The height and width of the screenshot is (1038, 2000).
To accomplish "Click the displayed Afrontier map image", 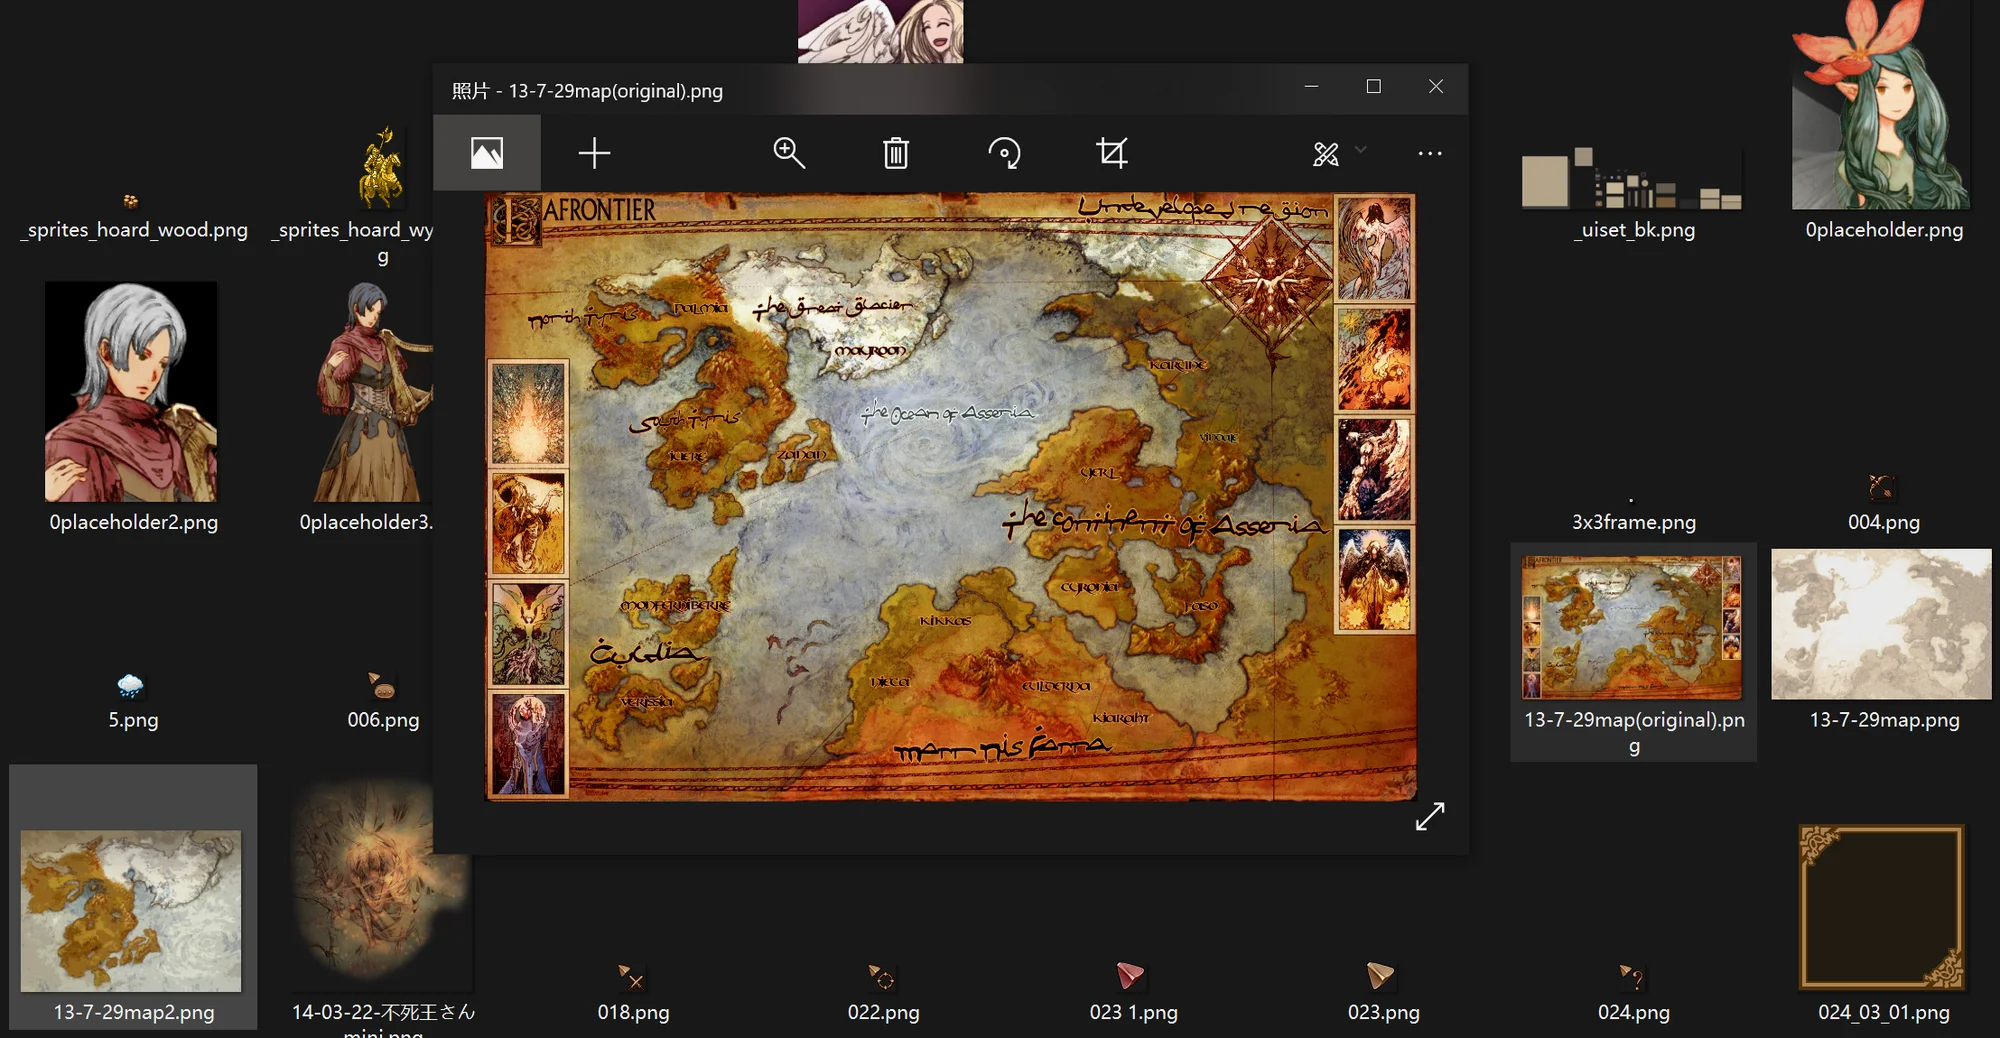I will tap(950, 497).
